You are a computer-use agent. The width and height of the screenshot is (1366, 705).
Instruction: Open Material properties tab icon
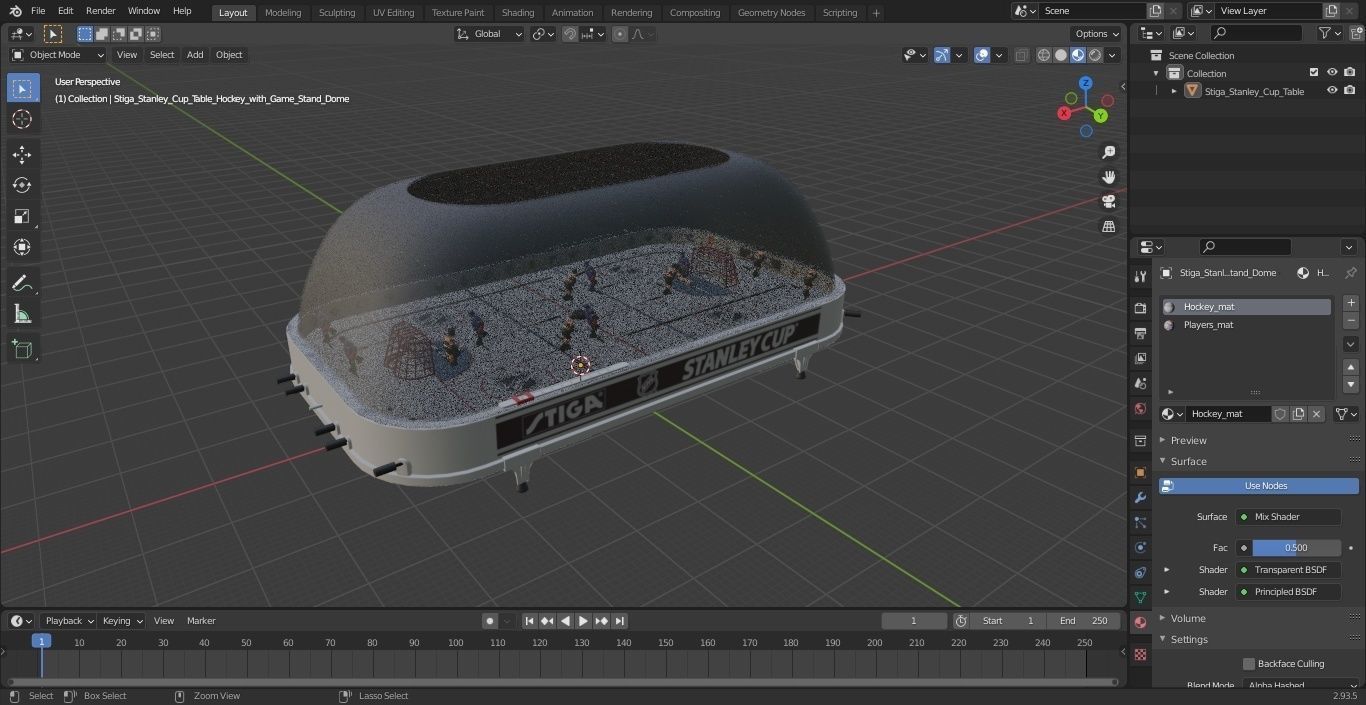pyautogui.click(x=1140, y=622)
